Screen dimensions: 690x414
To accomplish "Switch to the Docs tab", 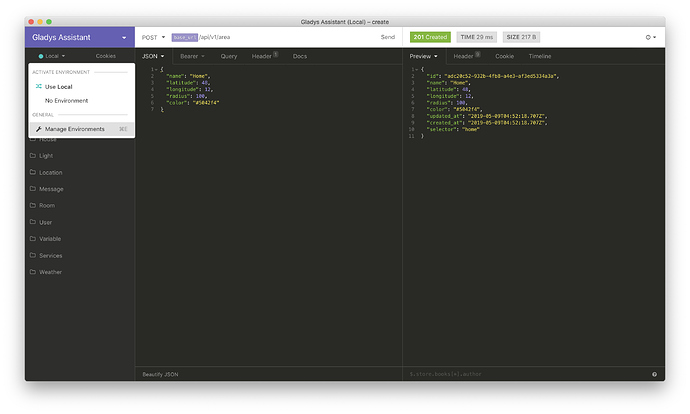I will 300,56.
